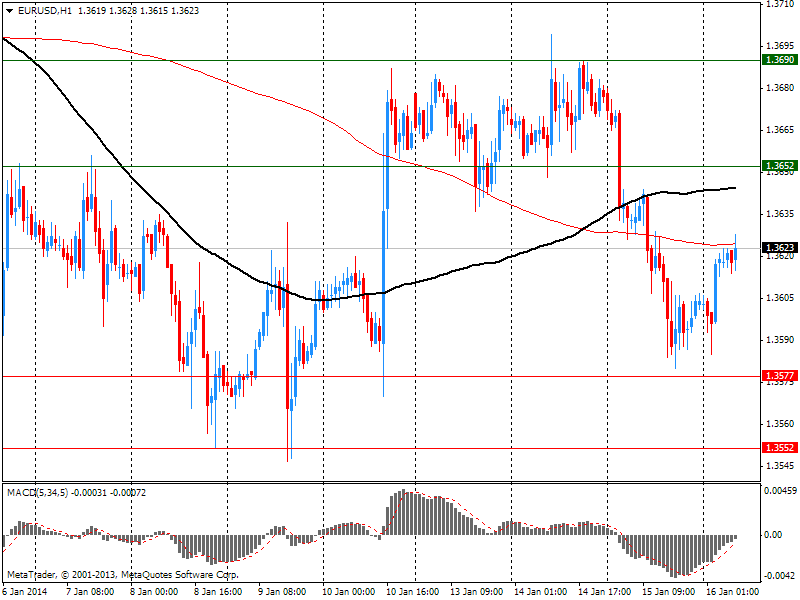Click the 8 Jan 00:00 time axis label
The height and width of the screenshot is (600, 800).
pyautogui.click(x=154, y=591)
